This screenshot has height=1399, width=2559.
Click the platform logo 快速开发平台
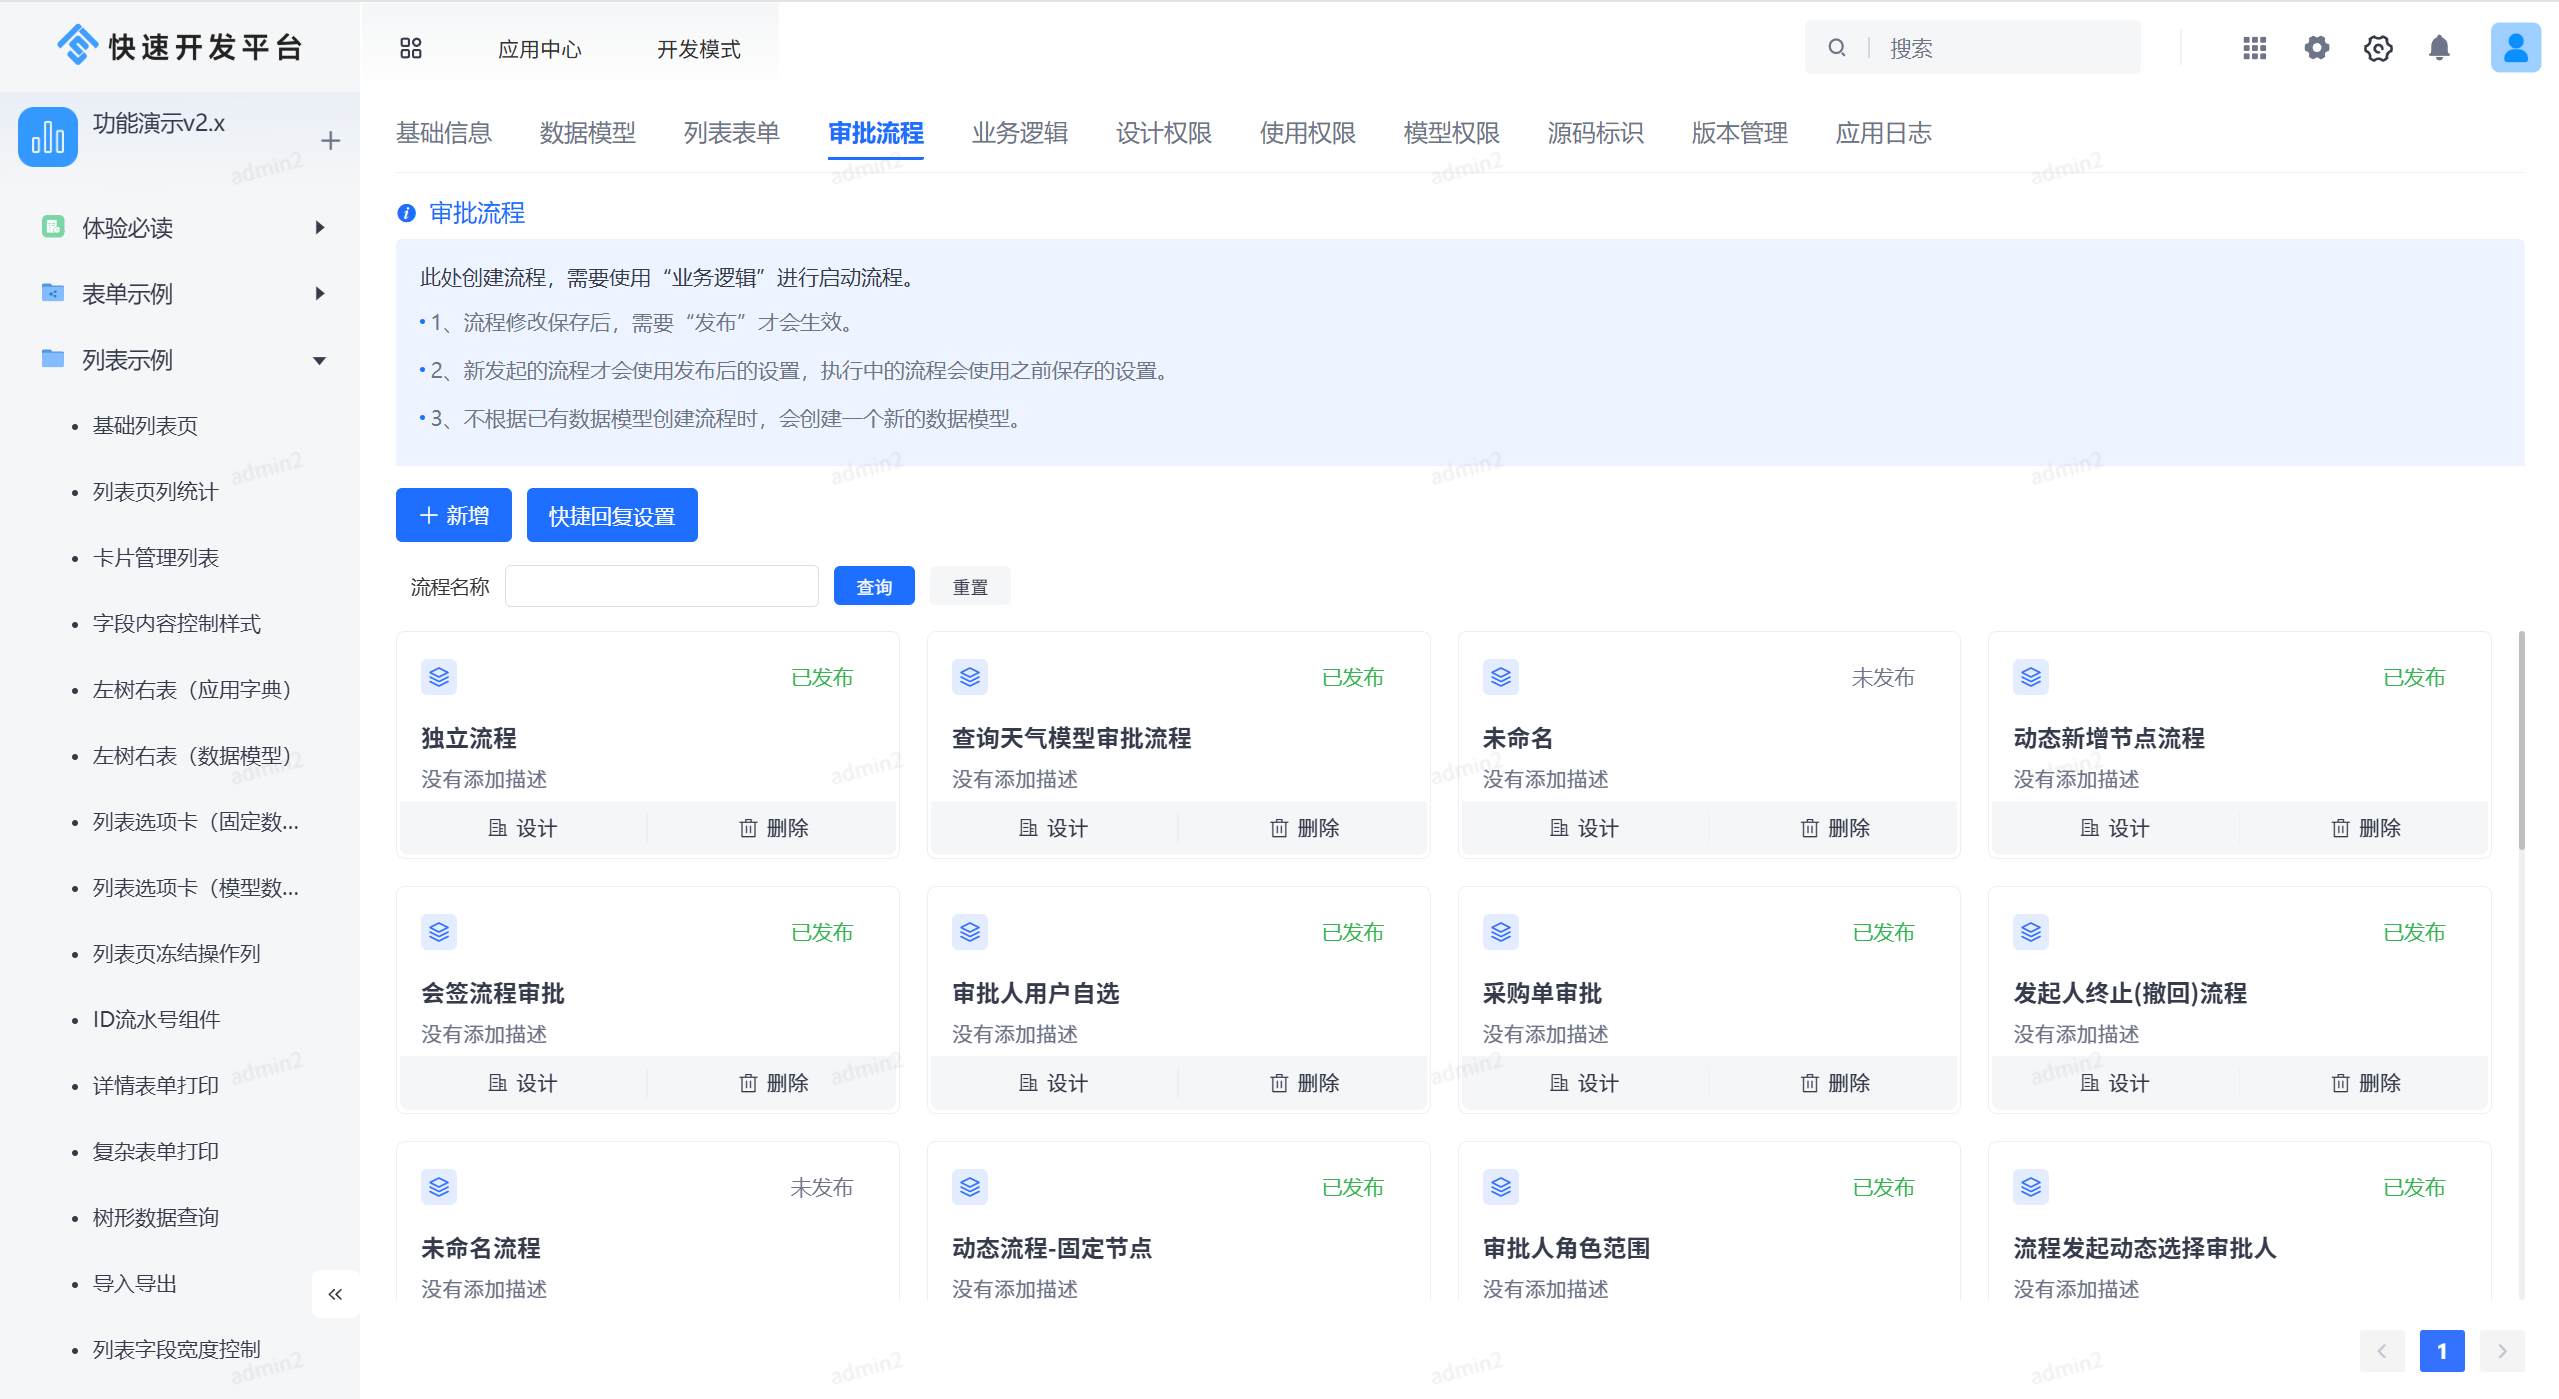180,45
